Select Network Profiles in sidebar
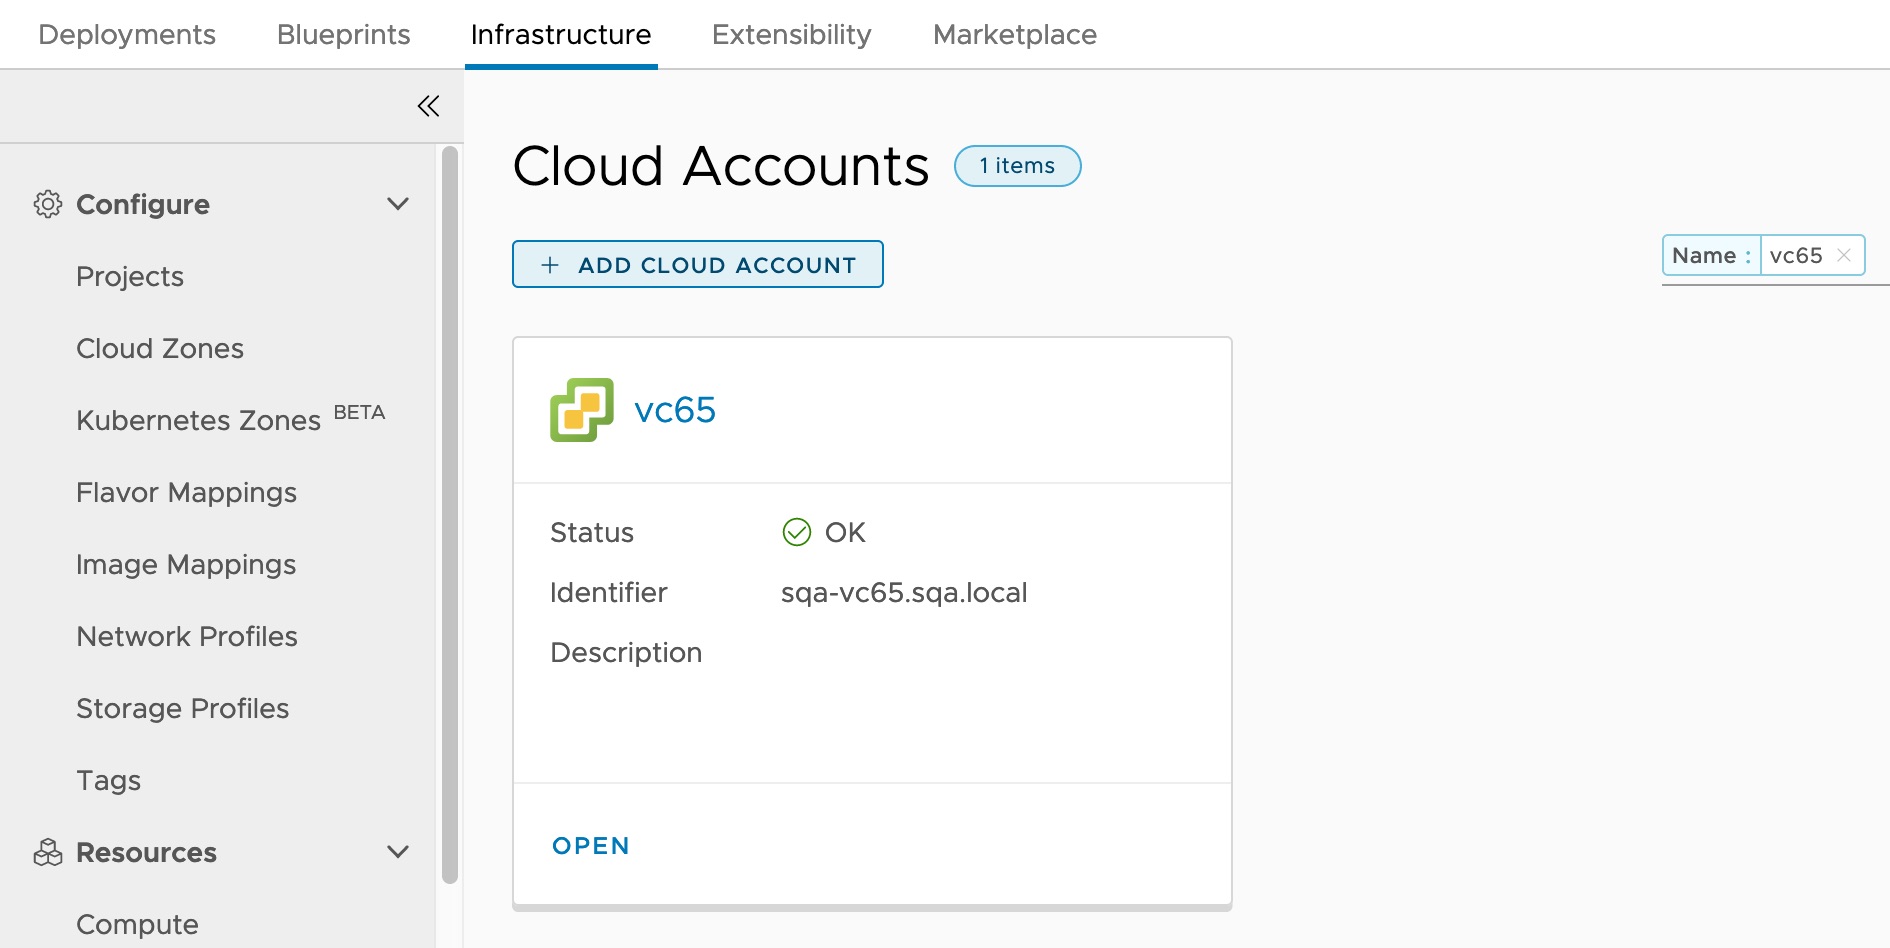 (x=186, y=636)
